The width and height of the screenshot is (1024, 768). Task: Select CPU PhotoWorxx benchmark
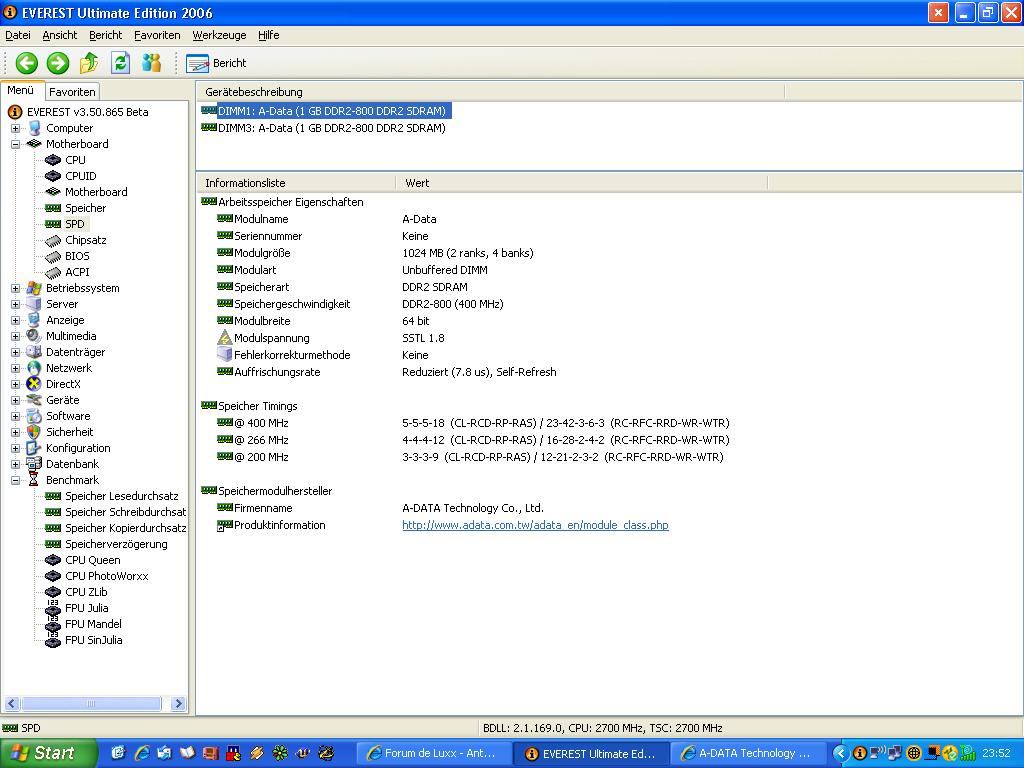[106, 576]
